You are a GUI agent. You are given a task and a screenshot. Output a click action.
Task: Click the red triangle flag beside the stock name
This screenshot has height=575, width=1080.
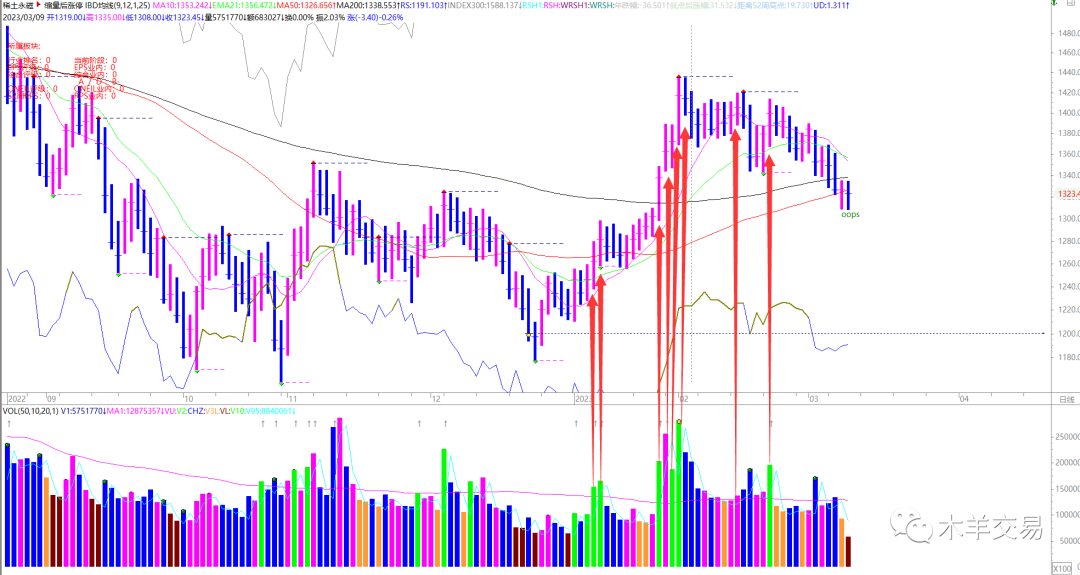(38, 4)
